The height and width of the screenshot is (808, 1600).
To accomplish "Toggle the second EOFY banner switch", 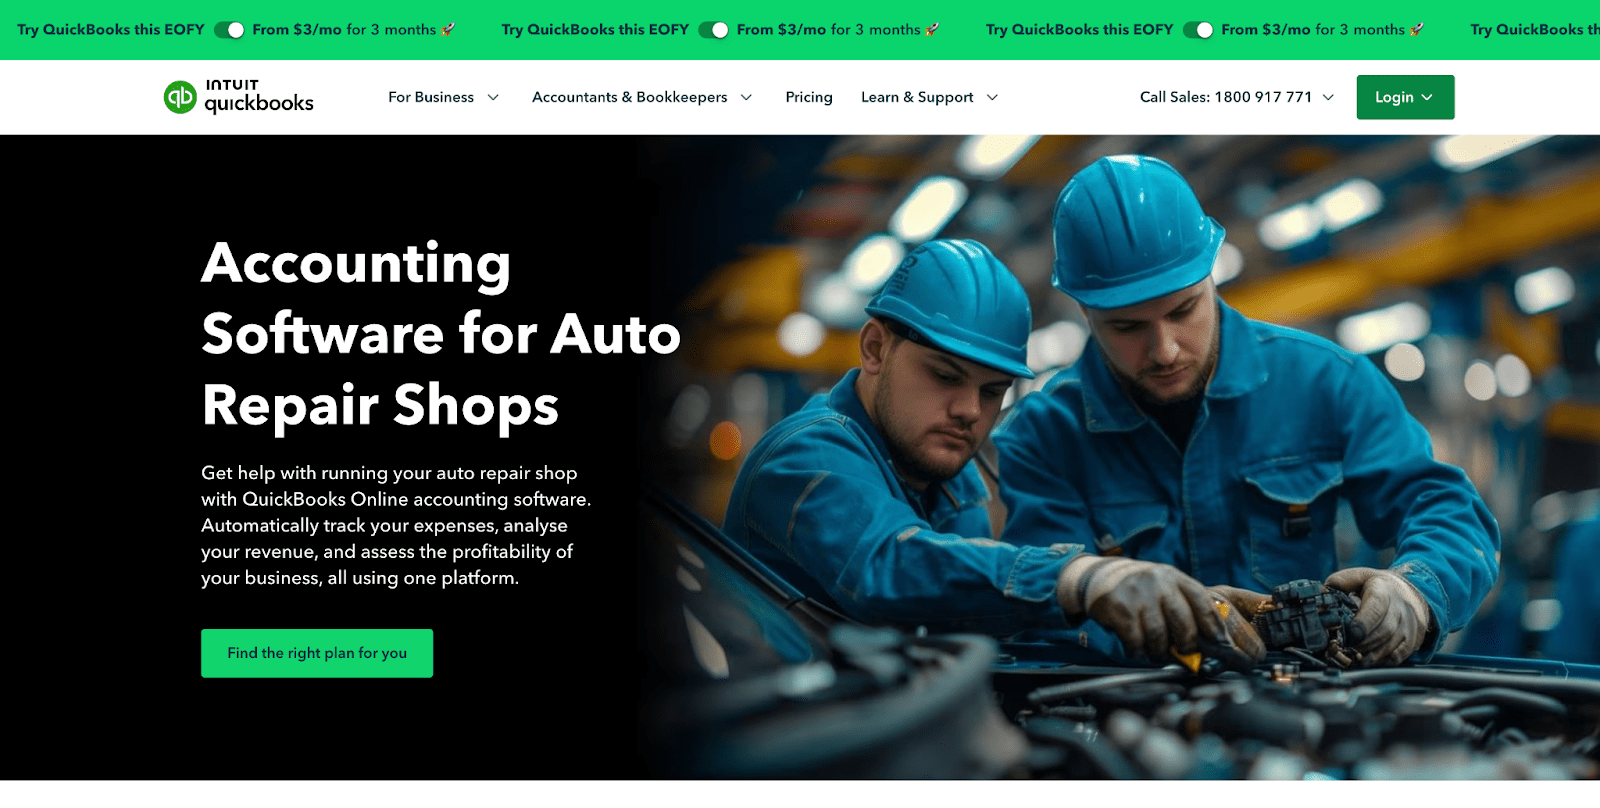I will pos(713,30).
